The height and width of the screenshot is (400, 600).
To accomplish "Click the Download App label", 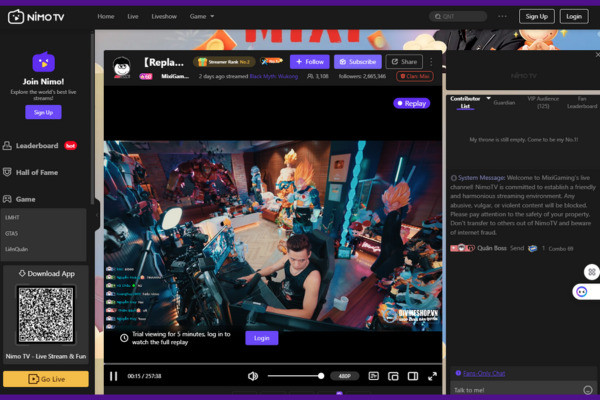I will (47, 273).
